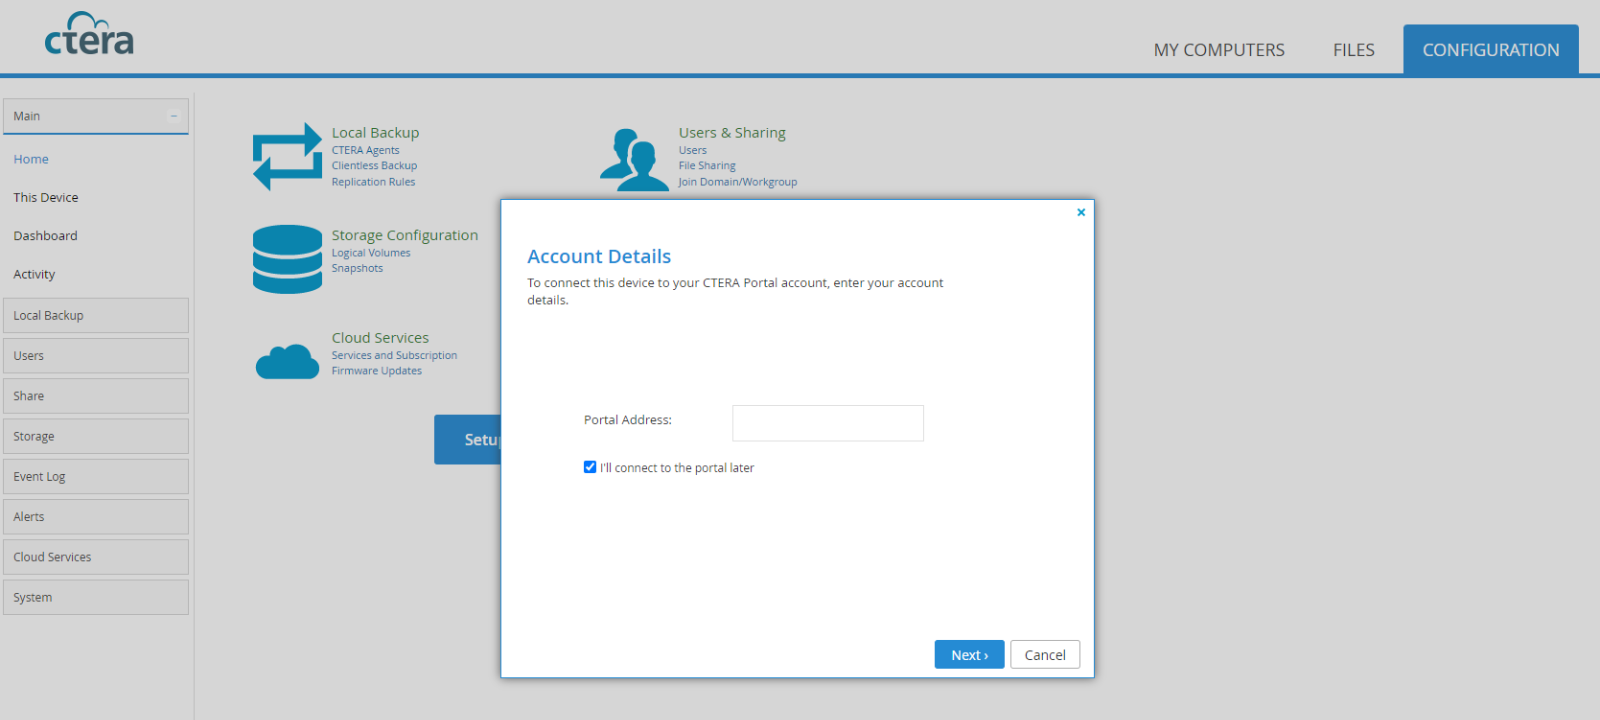
Task: Select the CONFIGURATION tab
Action: click(1491, 50)
